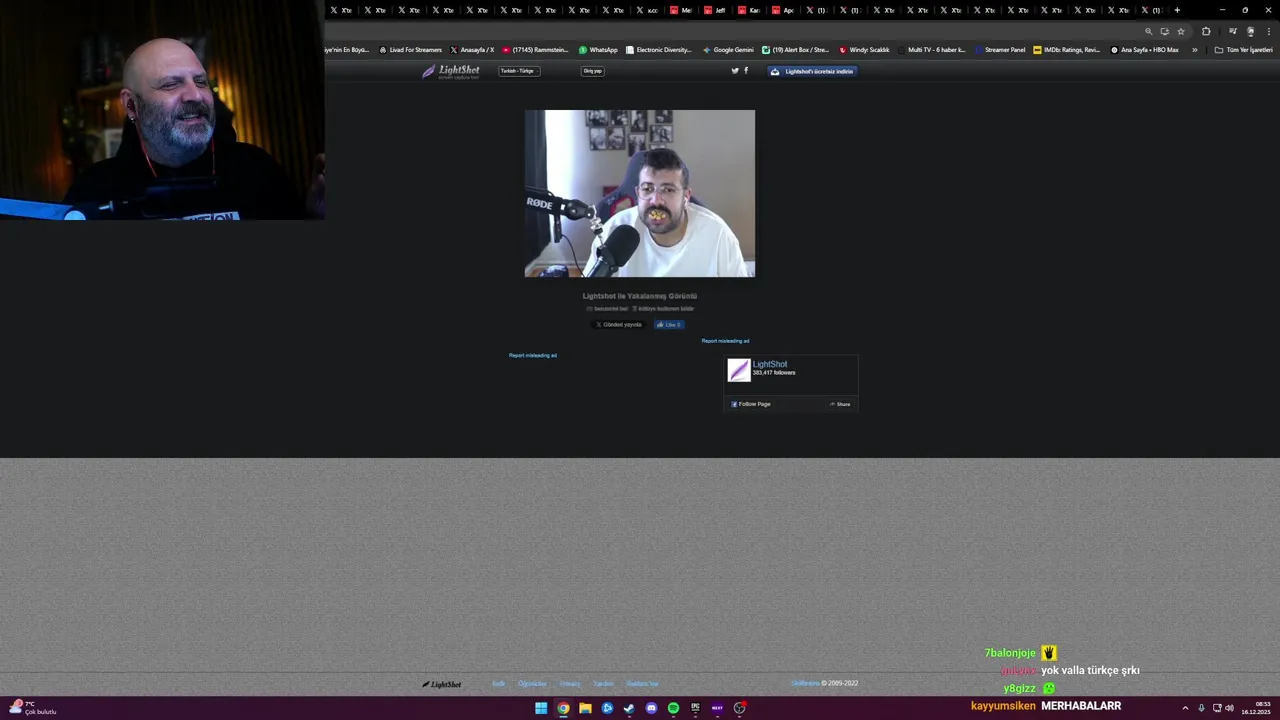Click the volume speaker icon in system tray
This screenshot has width=1280, height=720.
click(x=1229, y=708)
